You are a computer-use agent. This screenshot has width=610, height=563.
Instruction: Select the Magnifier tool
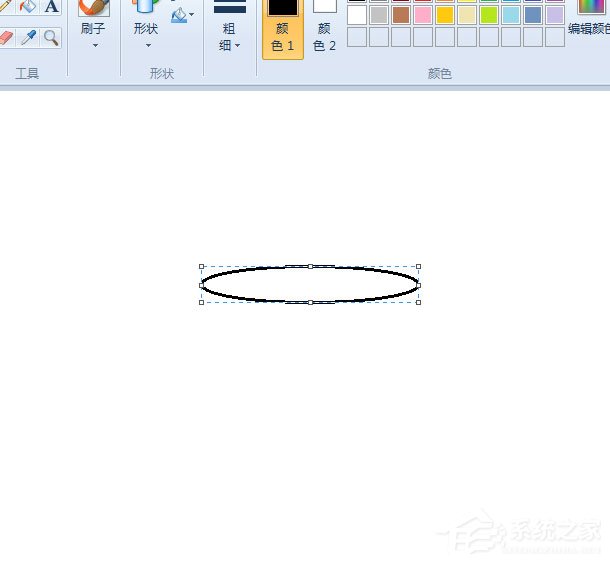51,38
